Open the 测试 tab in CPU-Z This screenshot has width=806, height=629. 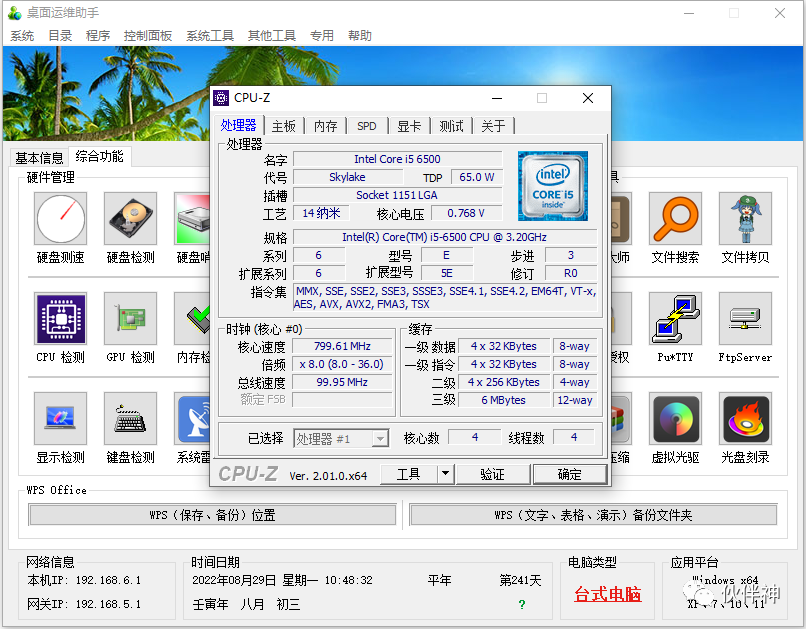pos(451,126)
